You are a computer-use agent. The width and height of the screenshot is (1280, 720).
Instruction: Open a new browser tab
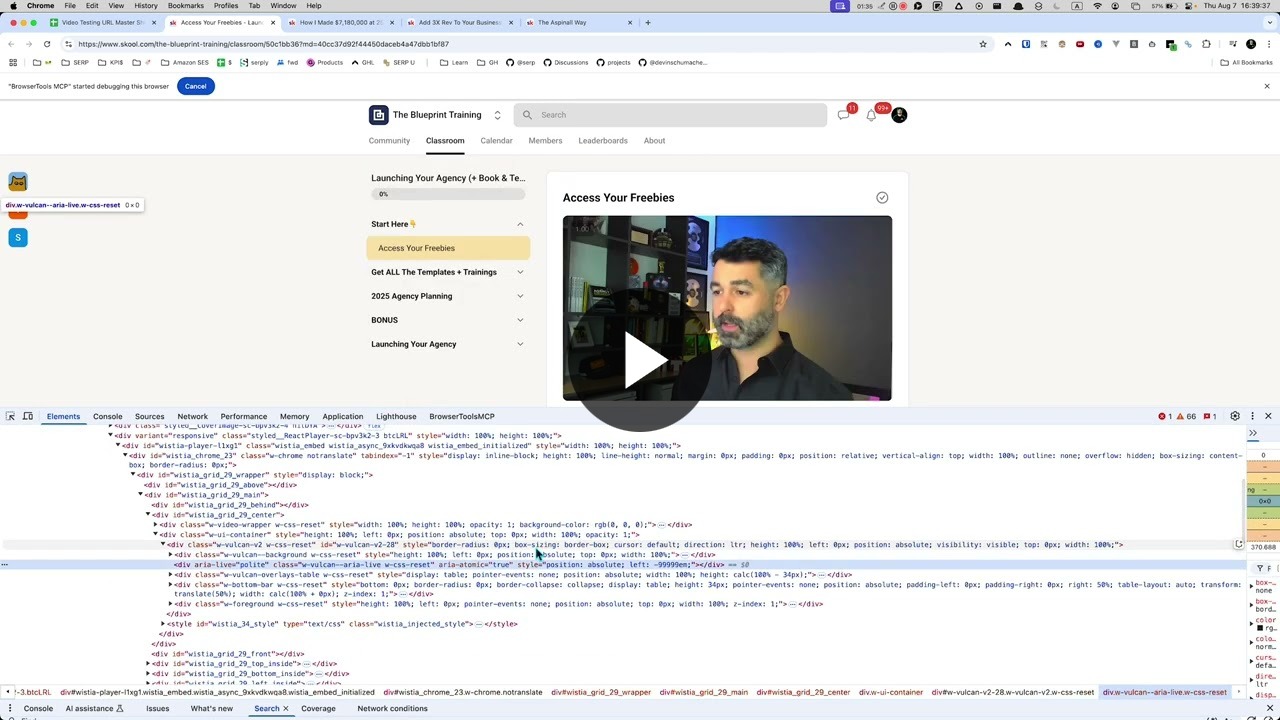[x=647, y=22]
